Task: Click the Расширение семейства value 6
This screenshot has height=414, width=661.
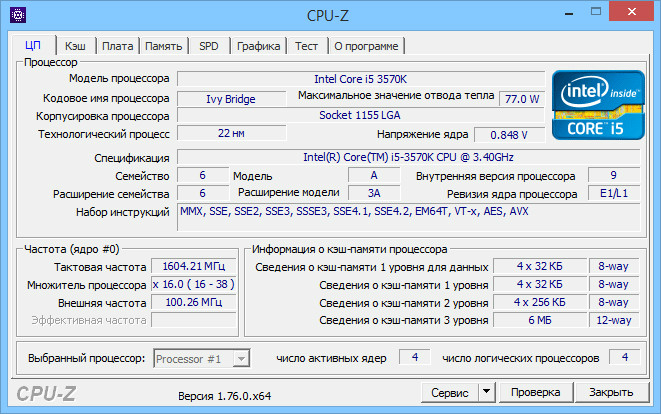Action: point(203,193)
